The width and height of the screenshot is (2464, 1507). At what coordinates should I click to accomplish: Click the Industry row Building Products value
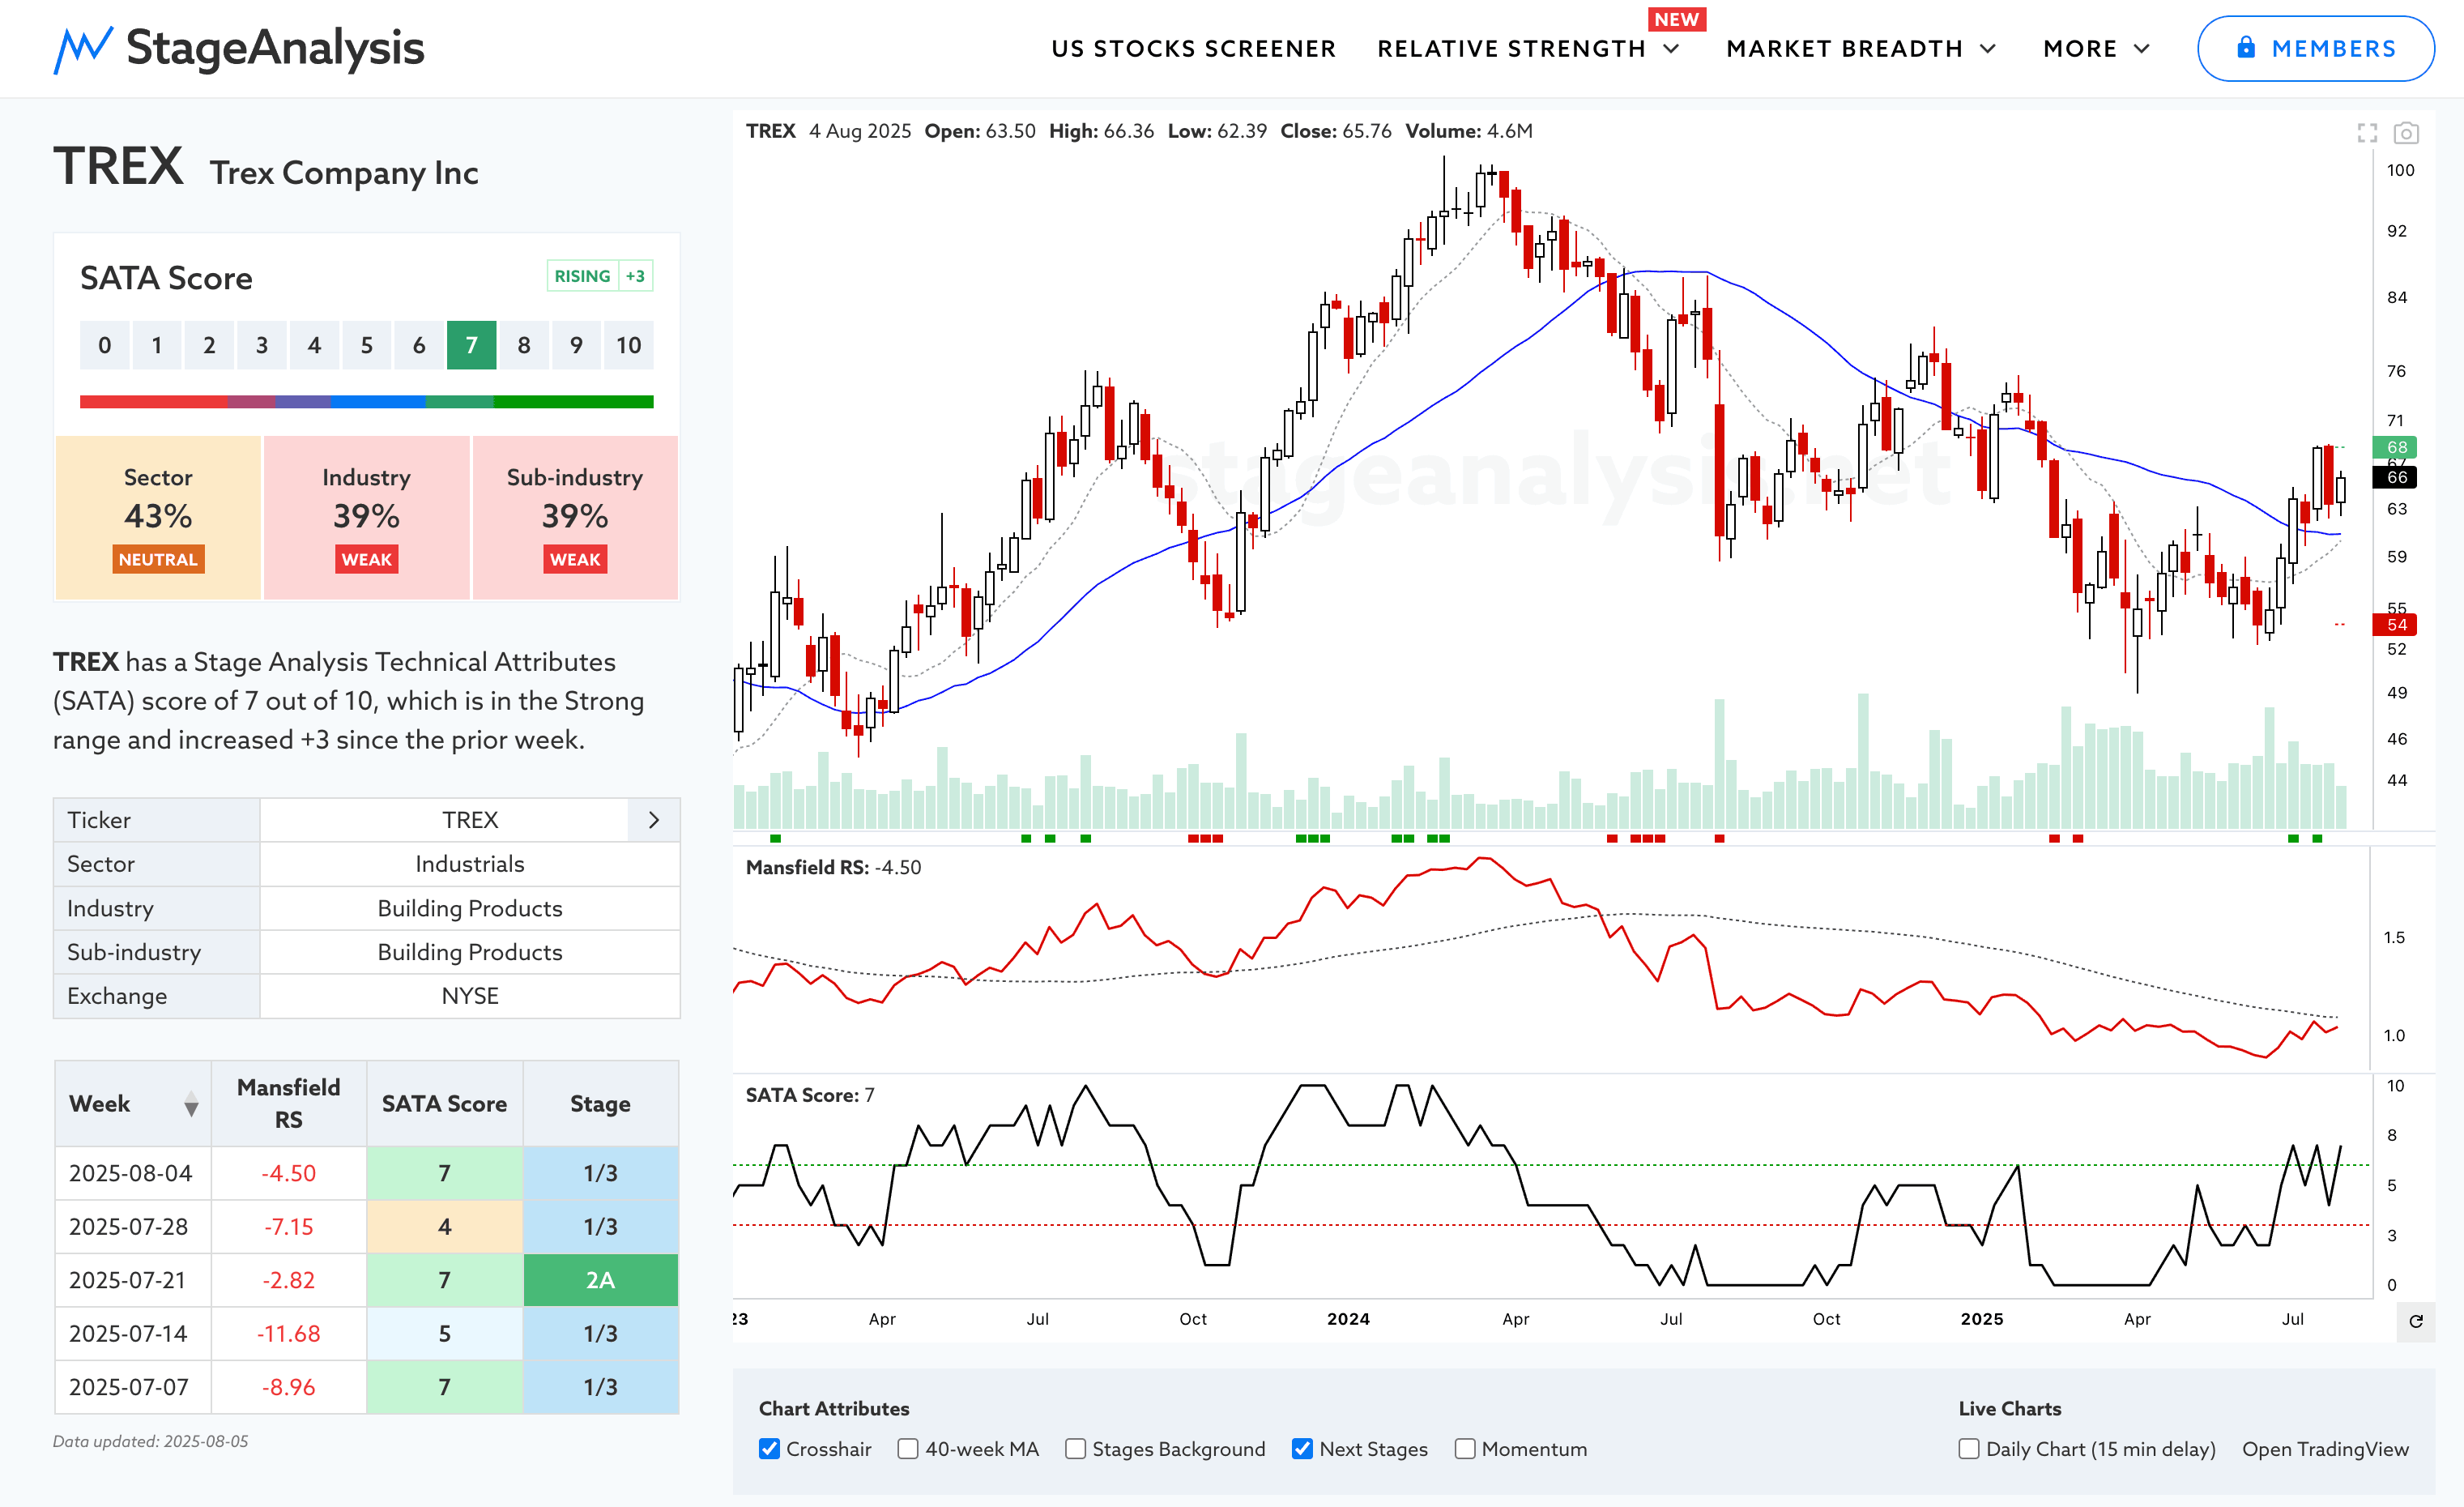[x=470, y=908]
